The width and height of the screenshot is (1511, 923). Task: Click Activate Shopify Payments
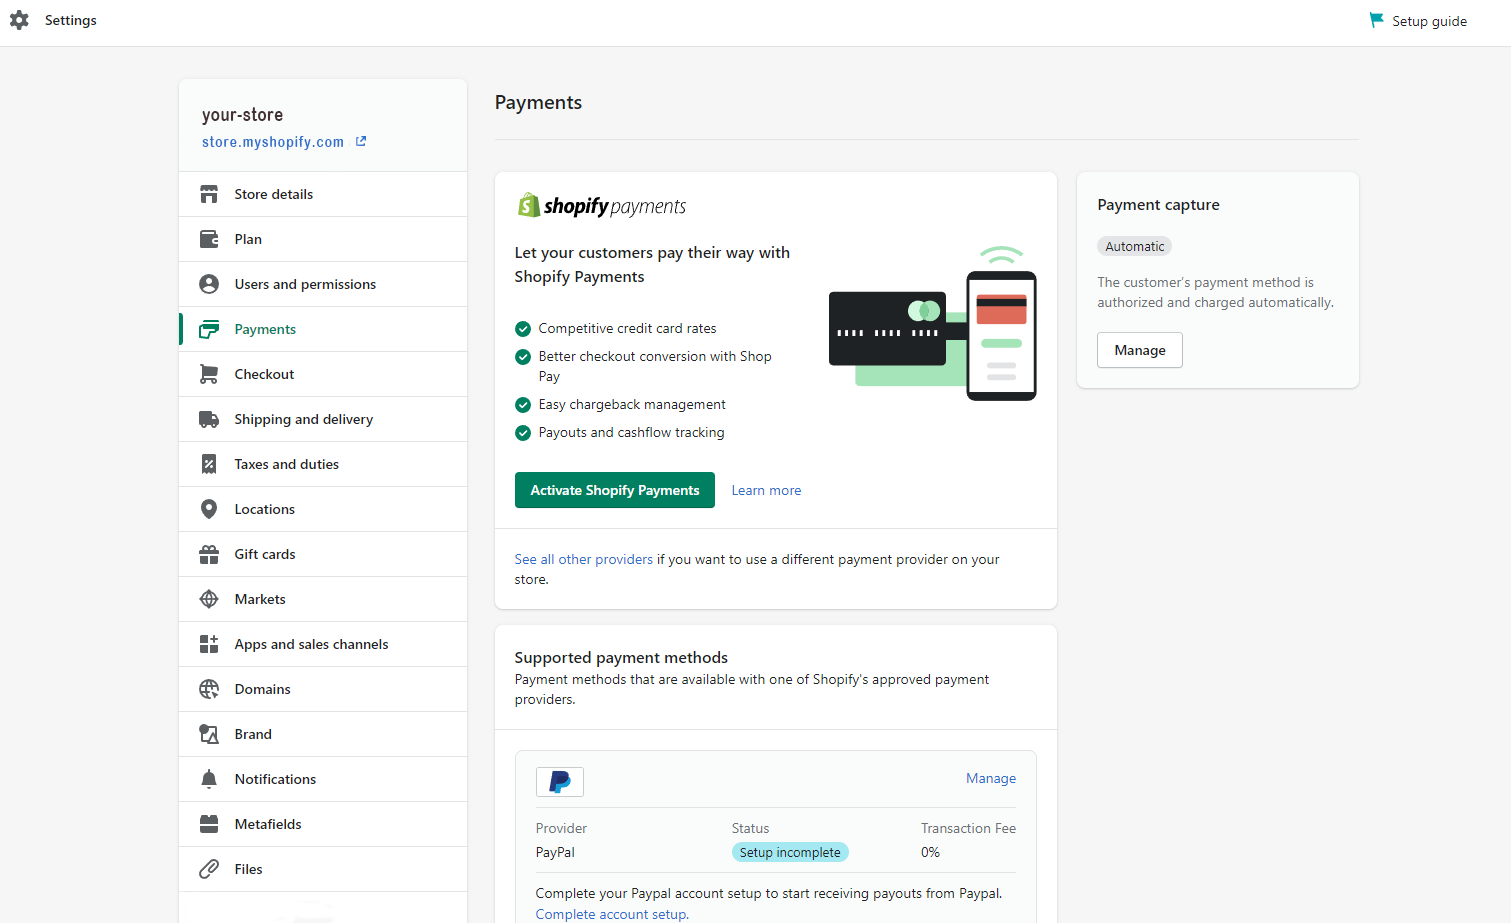(614, 489)
